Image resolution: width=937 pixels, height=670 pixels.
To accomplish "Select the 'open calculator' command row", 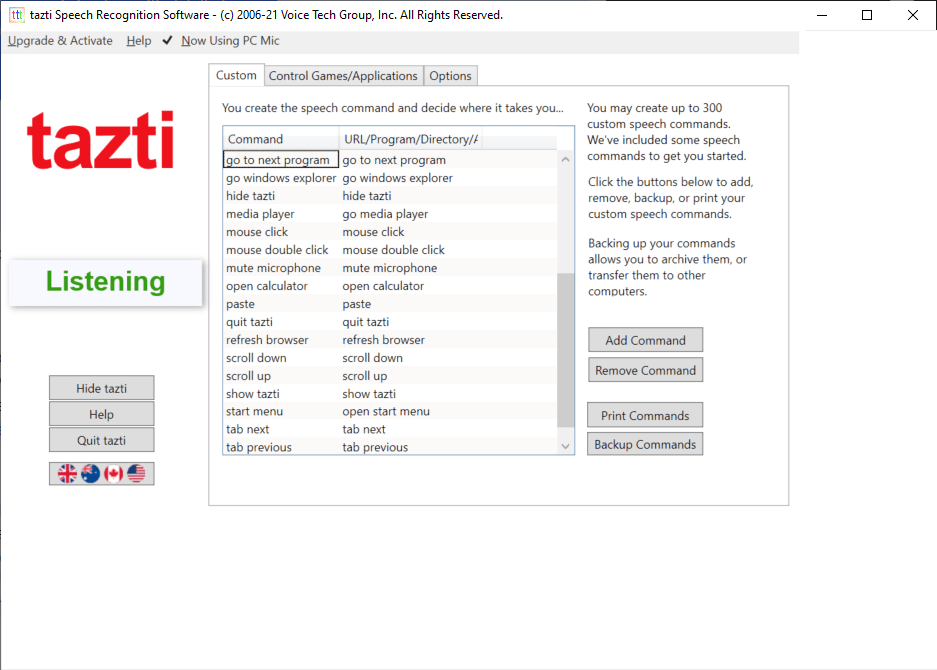I will (390, 286).
